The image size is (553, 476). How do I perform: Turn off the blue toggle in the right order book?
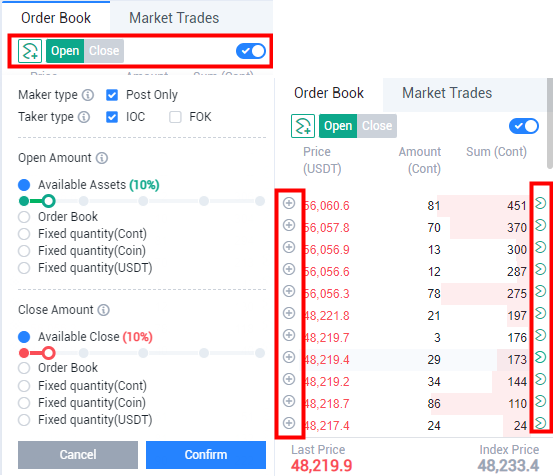coord(524,126)
